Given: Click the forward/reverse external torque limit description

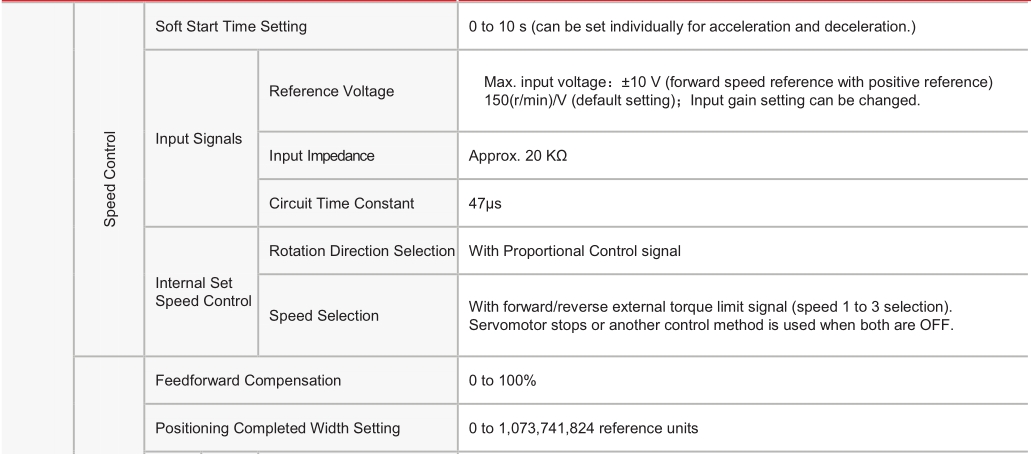Looking at the screenshot, I should (711, 316).
